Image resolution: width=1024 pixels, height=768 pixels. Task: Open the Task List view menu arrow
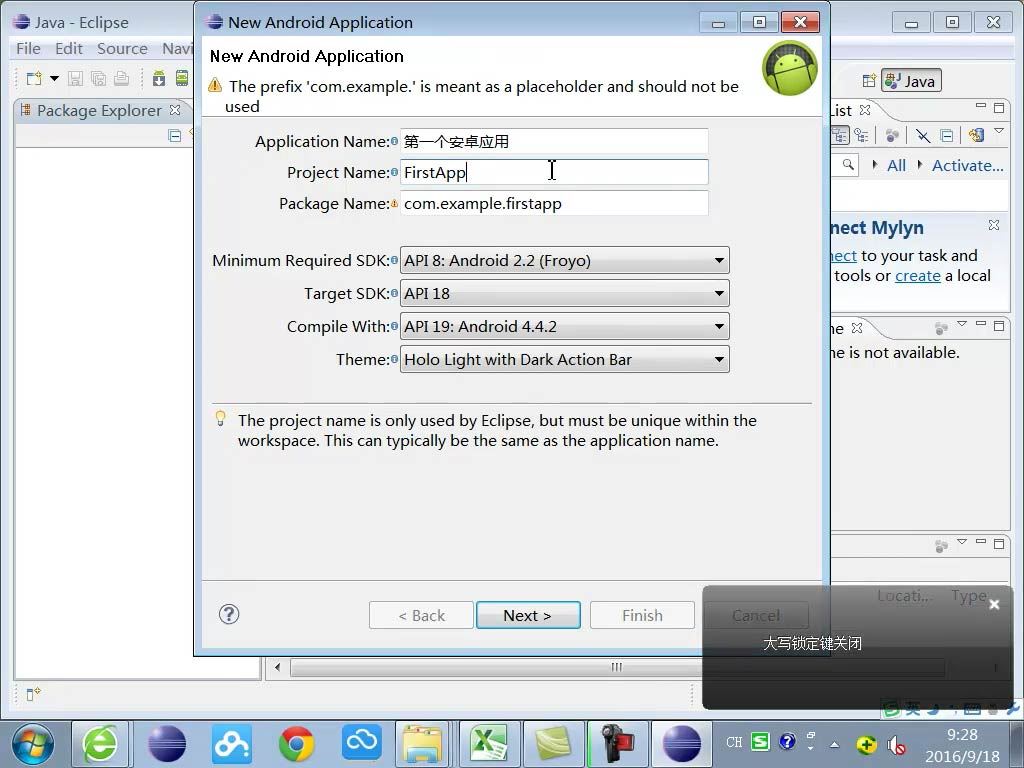point(999,131)
